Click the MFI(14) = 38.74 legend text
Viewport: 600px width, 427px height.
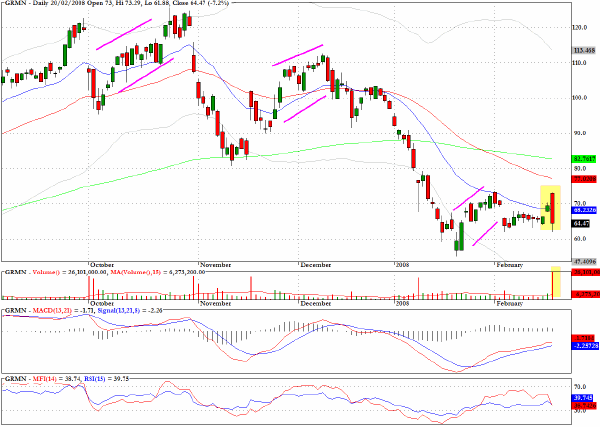[57, 379]
